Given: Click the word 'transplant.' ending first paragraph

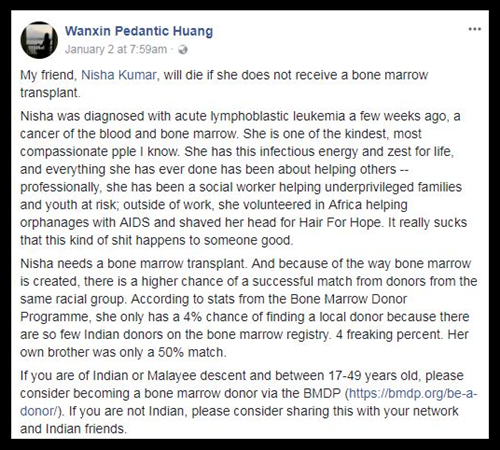Looking at the screenshot, I should (x=50, y=93).
